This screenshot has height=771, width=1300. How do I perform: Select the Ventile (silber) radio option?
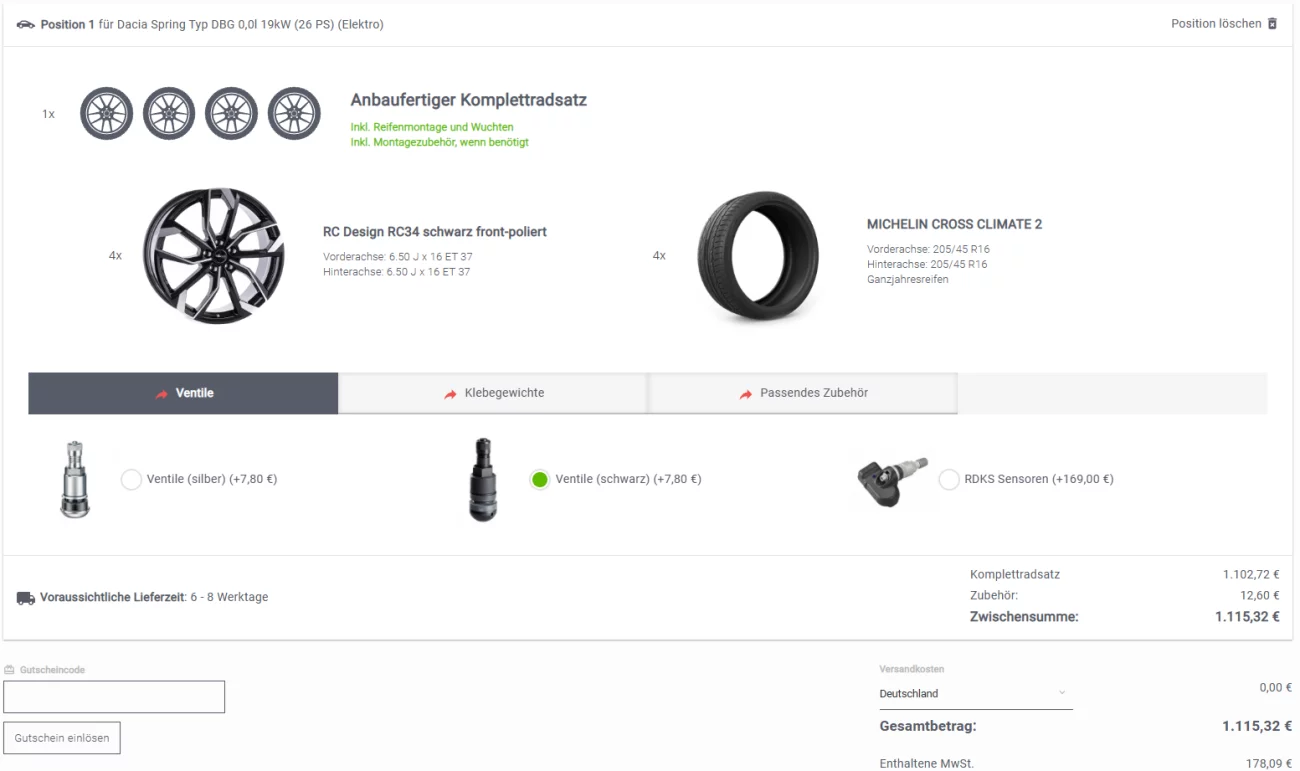pyautogui.click(x=131, y=480)
